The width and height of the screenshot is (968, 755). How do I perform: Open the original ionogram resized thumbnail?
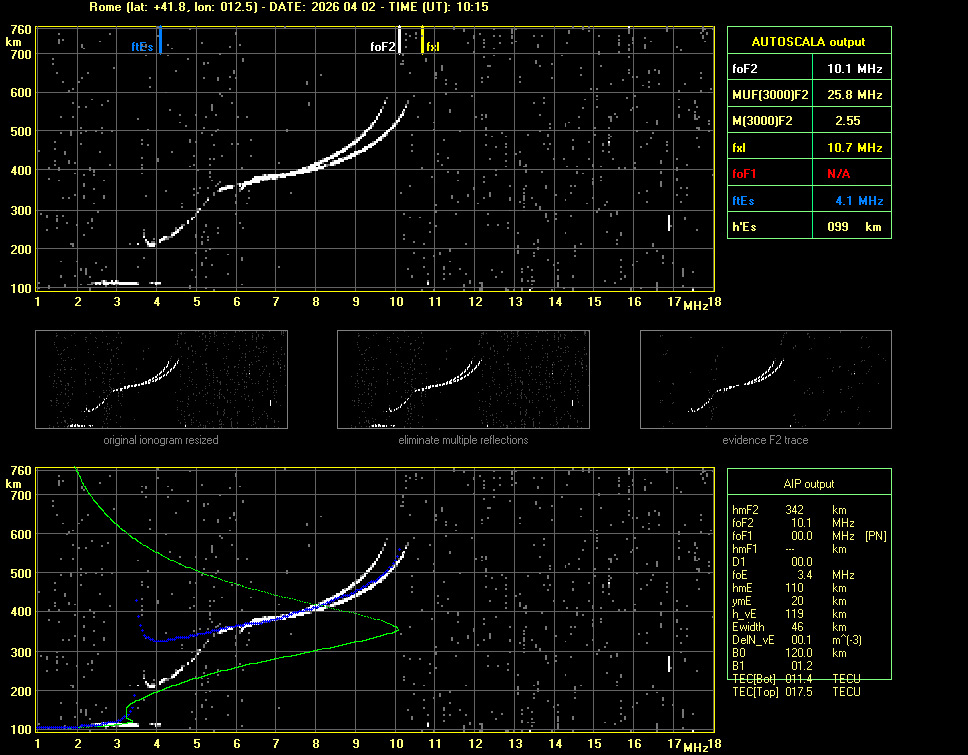[x=161, y=379]
